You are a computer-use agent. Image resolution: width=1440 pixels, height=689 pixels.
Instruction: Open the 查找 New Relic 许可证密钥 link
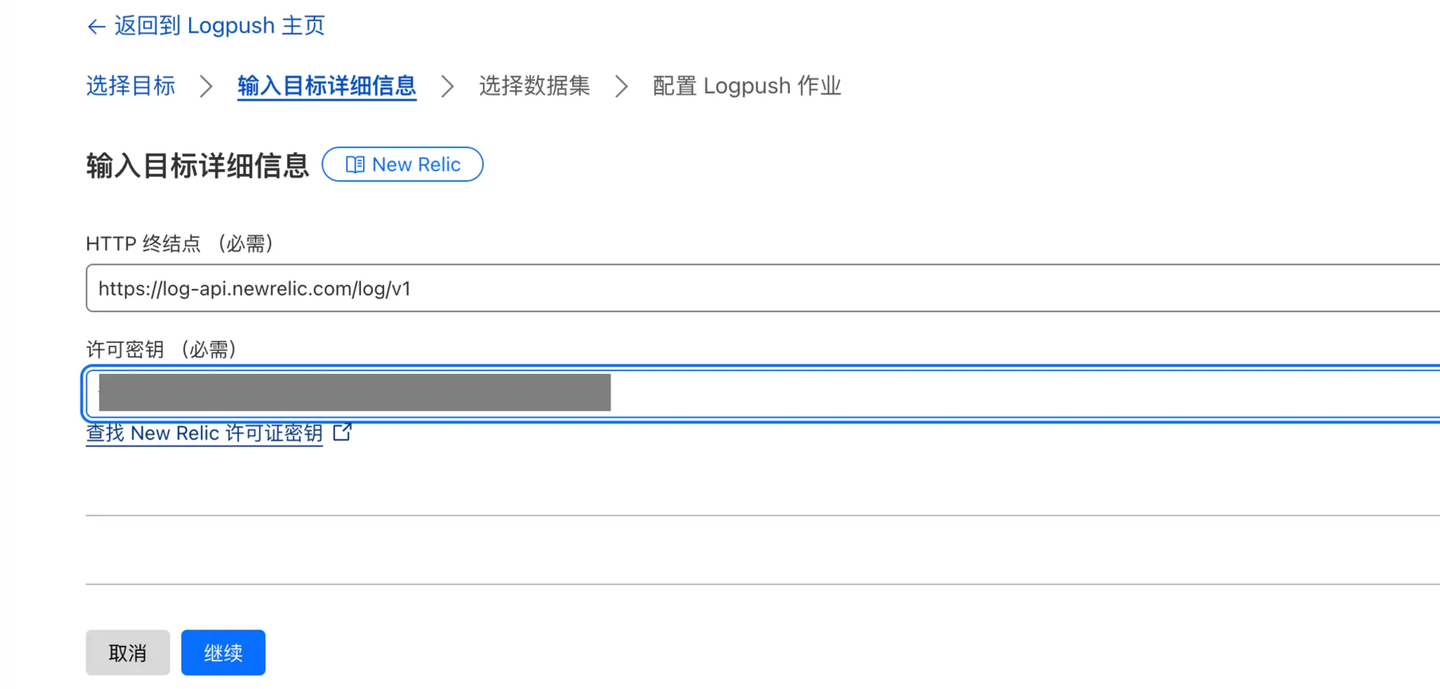pos(203,432)
